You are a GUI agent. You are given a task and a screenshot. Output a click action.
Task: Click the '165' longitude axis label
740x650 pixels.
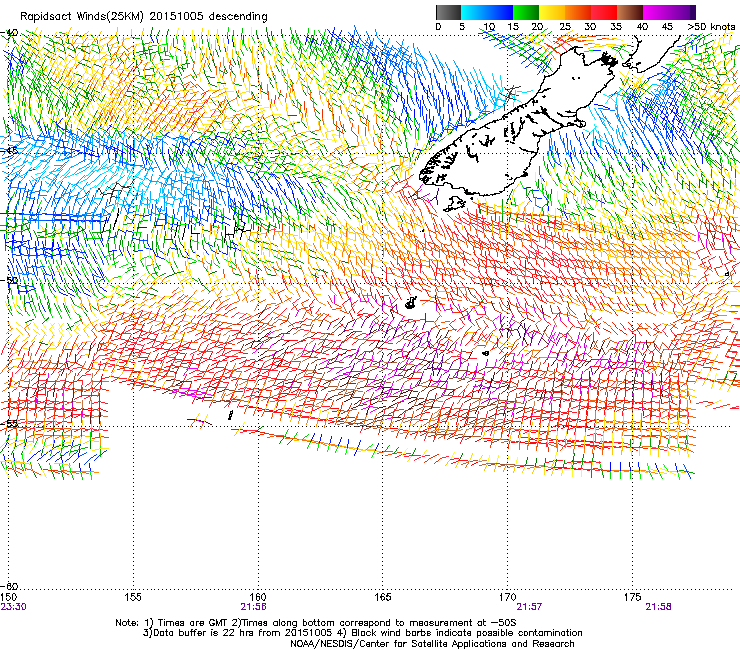click(x=382, y=597)
